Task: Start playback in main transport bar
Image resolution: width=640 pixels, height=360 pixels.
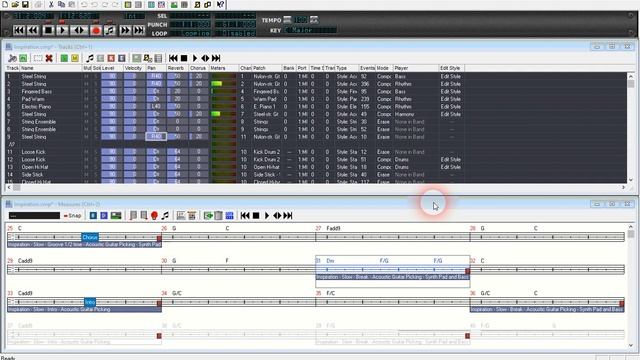Action: [x=62, y=30]
